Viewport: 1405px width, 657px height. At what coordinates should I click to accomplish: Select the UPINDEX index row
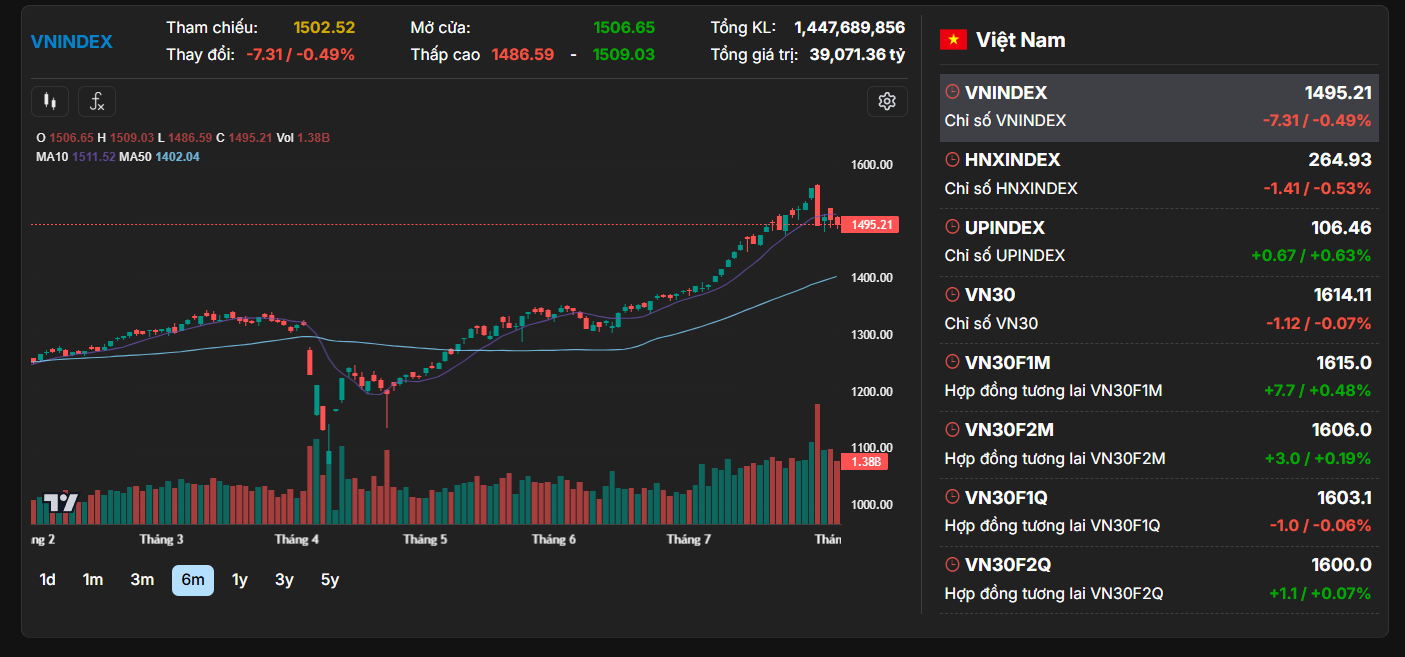tap(1159, 242)
